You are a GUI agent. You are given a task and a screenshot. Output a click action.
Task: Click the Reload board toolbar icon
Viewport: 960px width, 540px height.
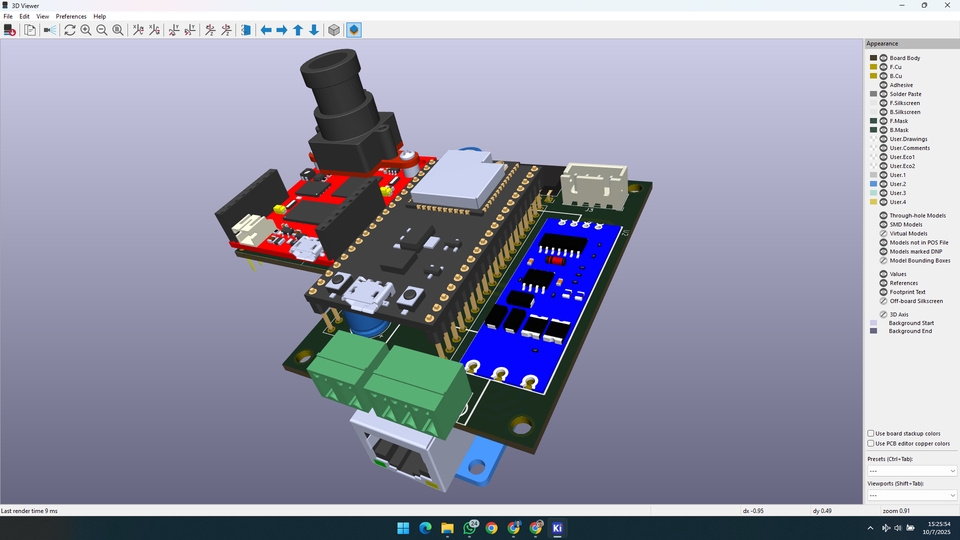coord(70,30)
